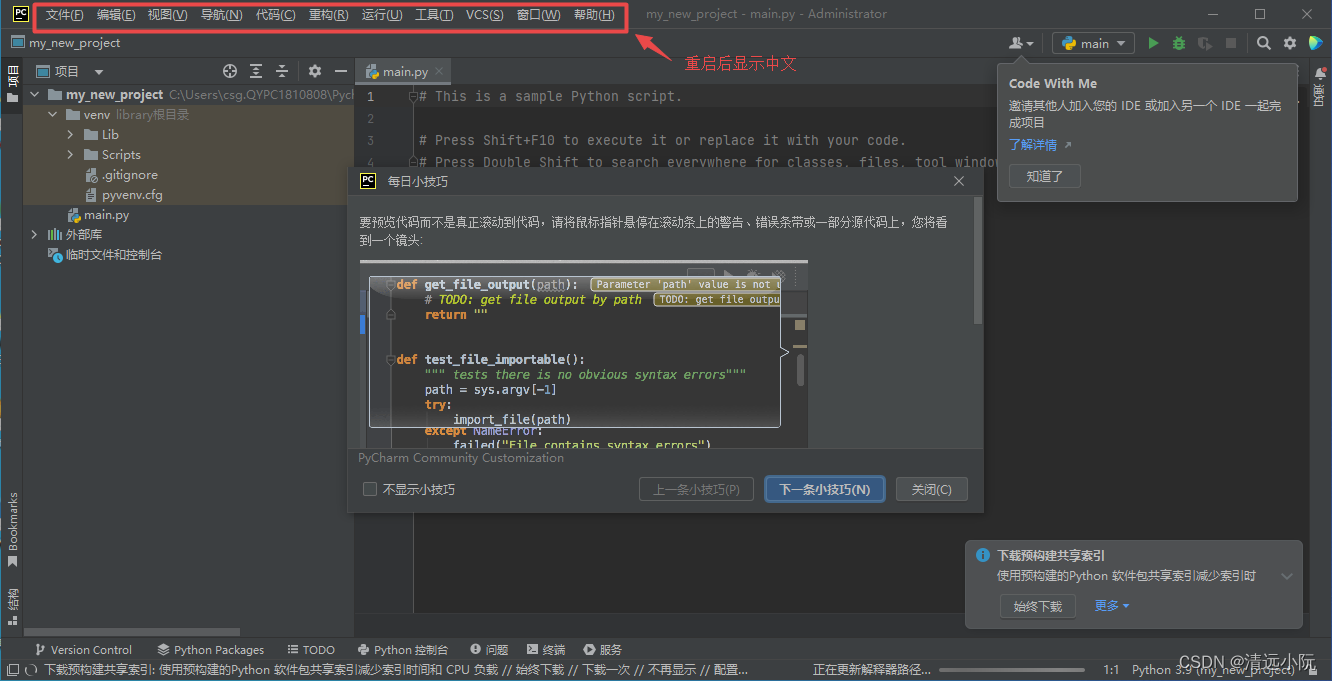The height and width of the screenshot is (681, 1332).
Task: Open the 编辑(E) menu
Action: tap(116, 15)
